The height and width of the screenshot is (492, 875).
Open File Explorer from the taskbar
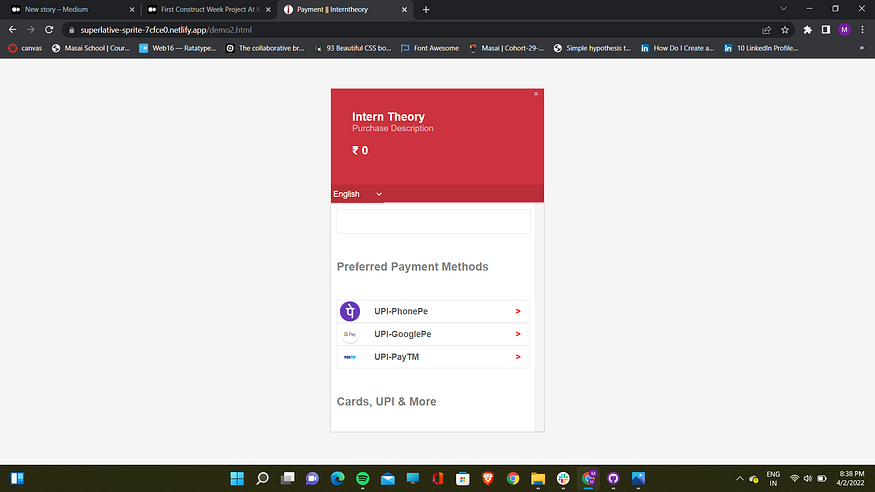click(538, 479)
